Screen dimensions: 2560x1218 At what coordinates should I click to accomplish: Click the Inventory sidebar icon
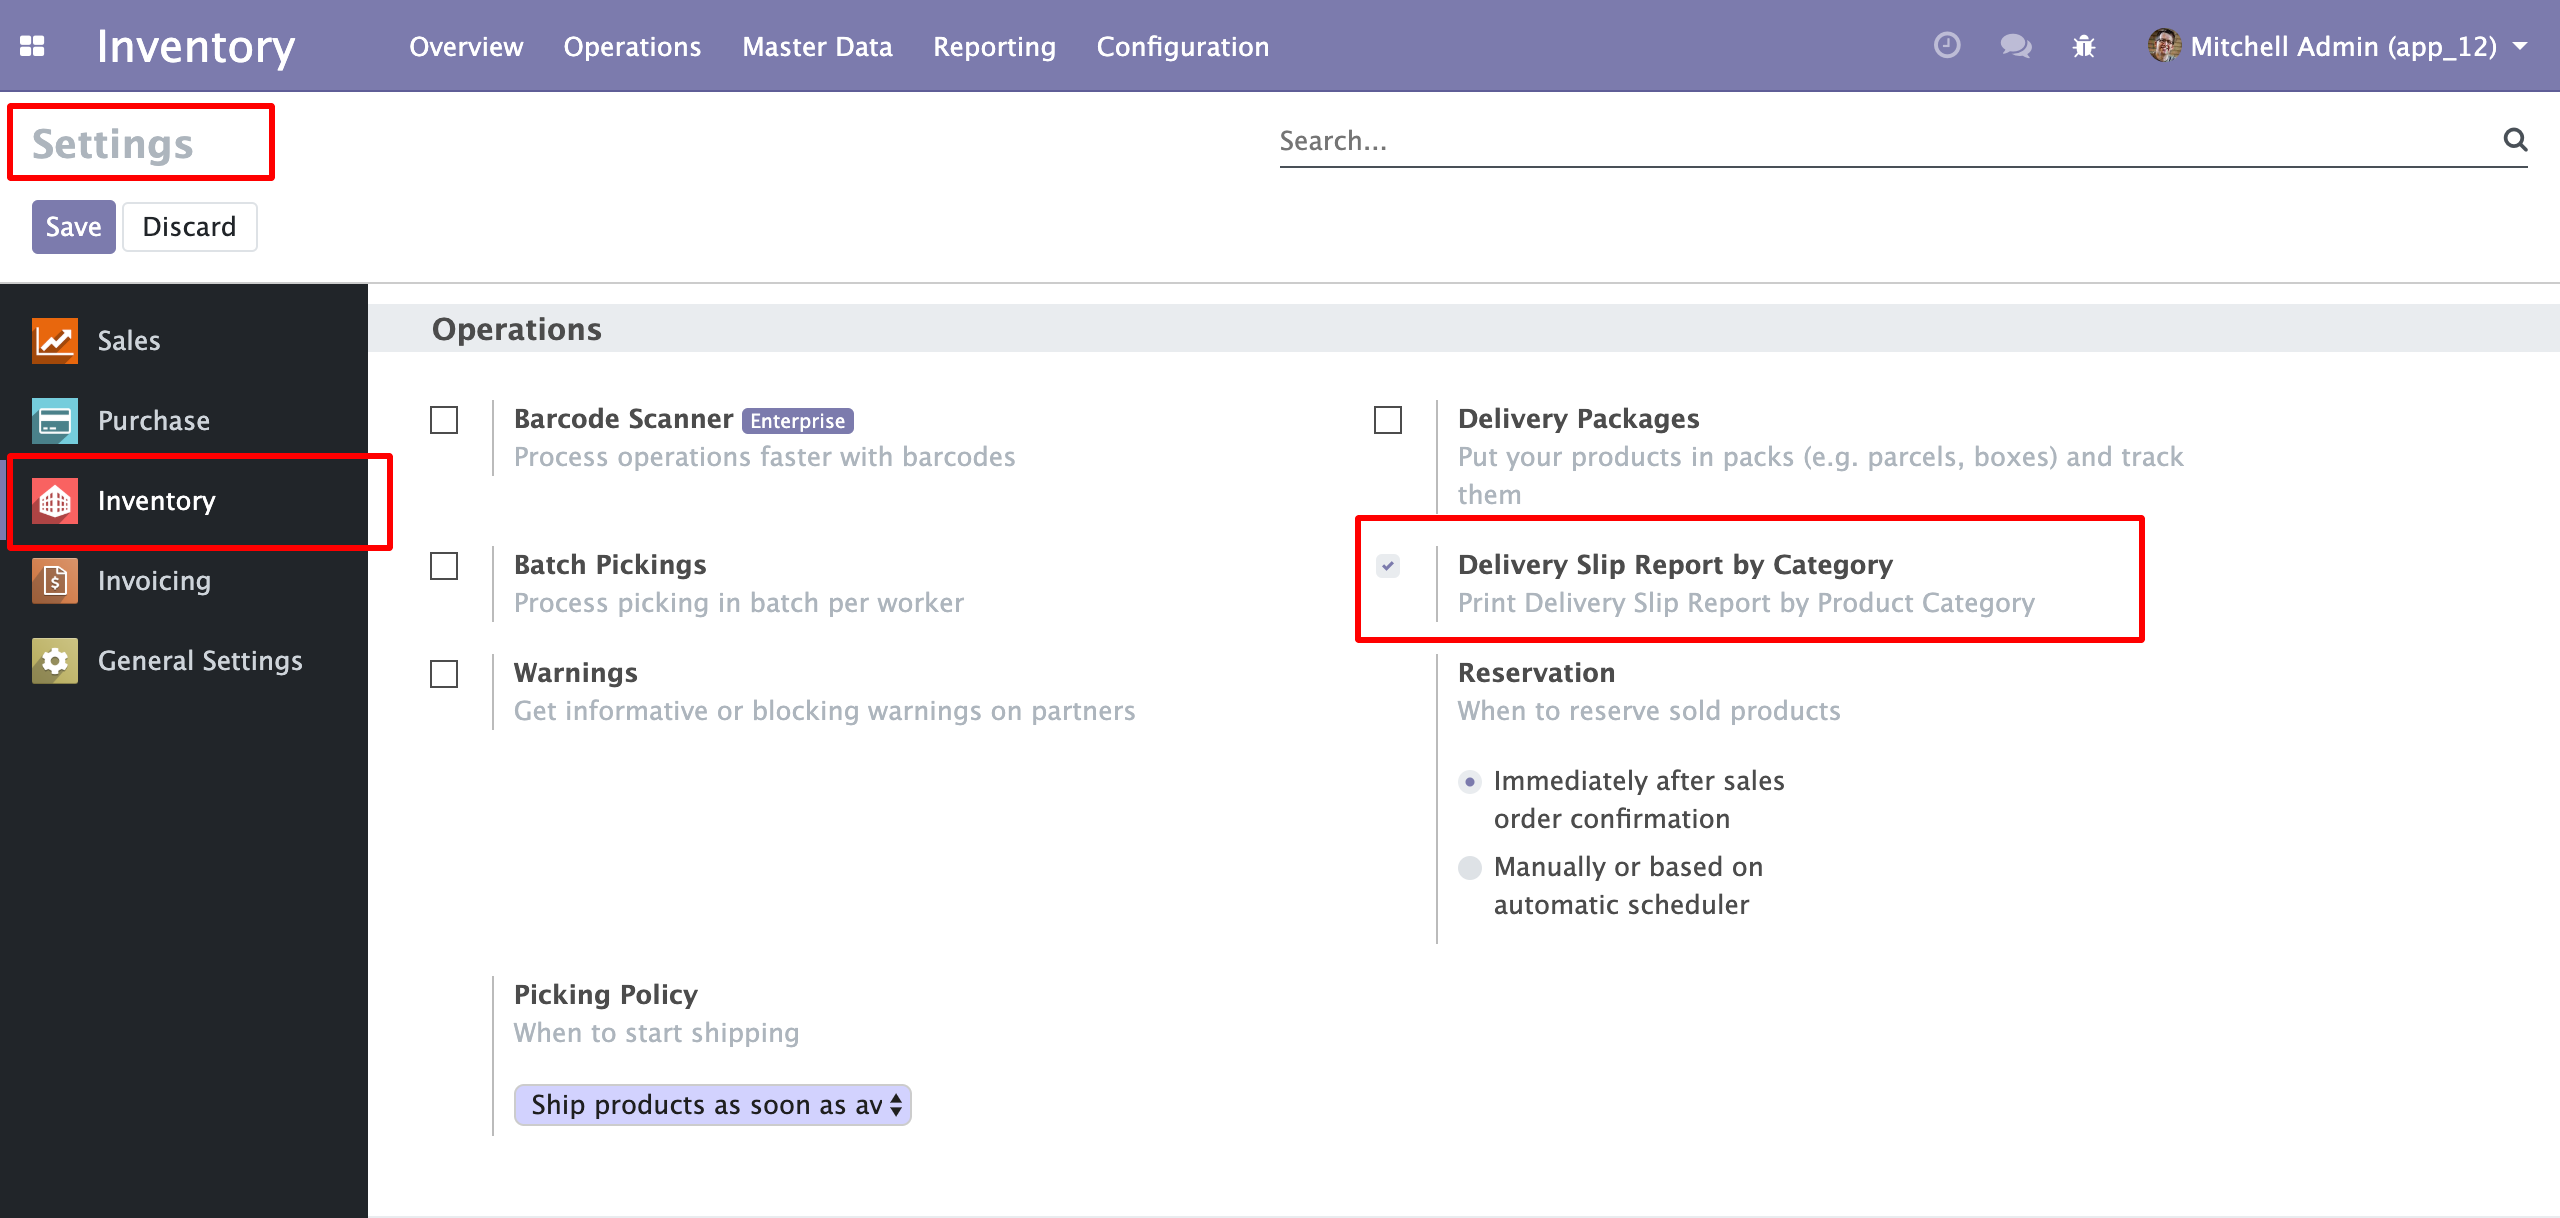tap(55, 501)
